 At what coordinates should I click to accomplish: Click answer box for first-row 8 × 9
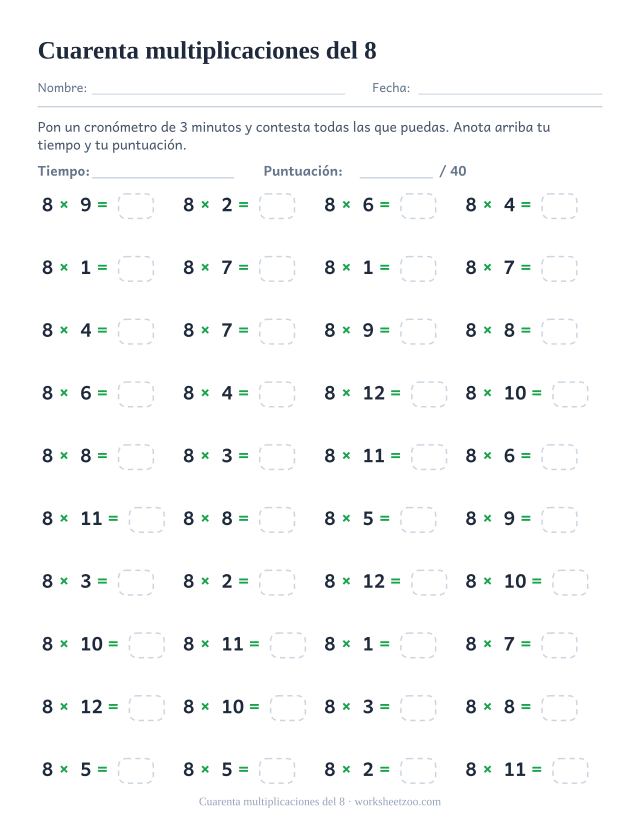coord(136,206)
